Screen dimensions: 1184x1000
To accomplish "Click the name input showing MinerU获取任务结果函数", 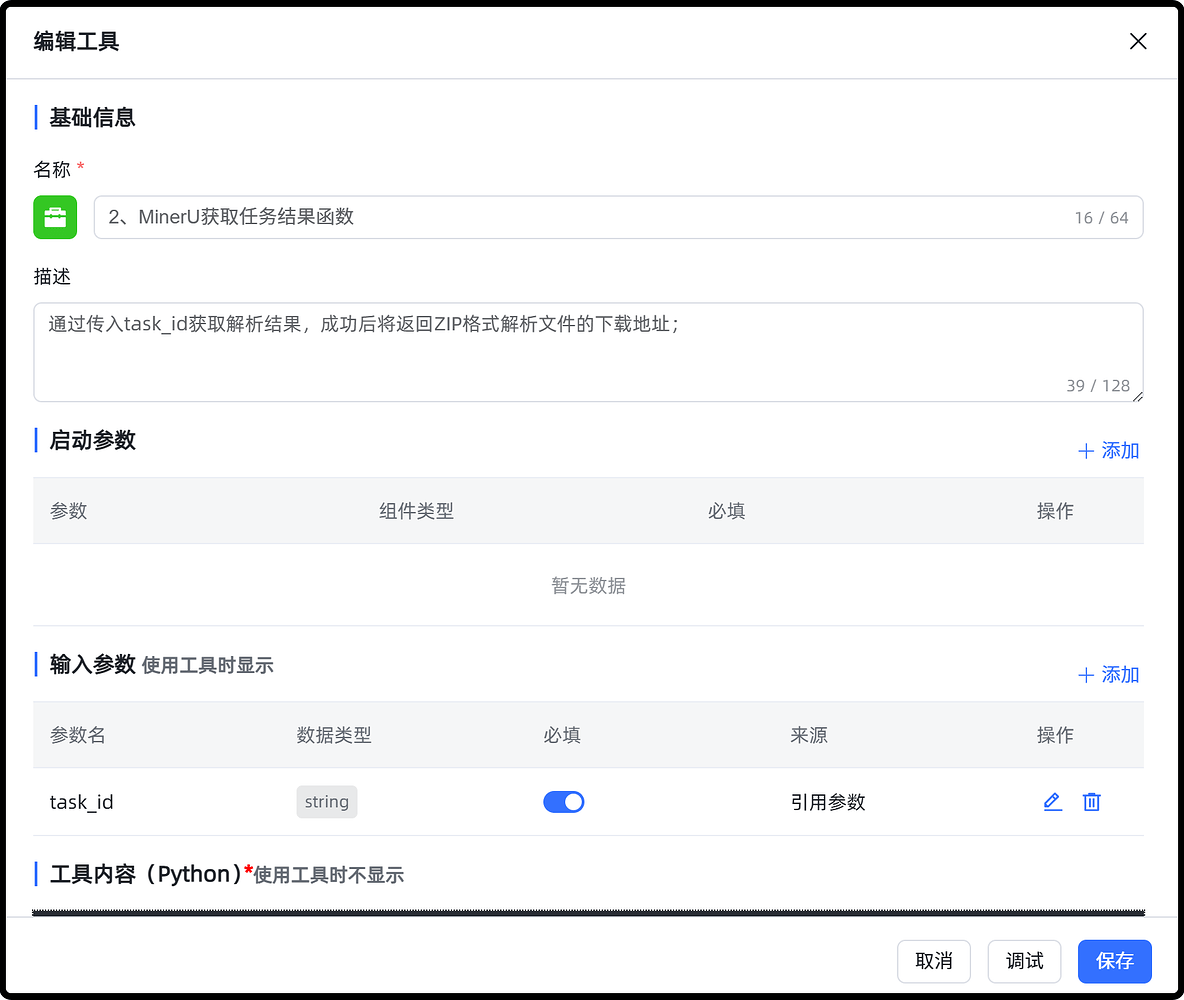I will click(x=500, y=217).
